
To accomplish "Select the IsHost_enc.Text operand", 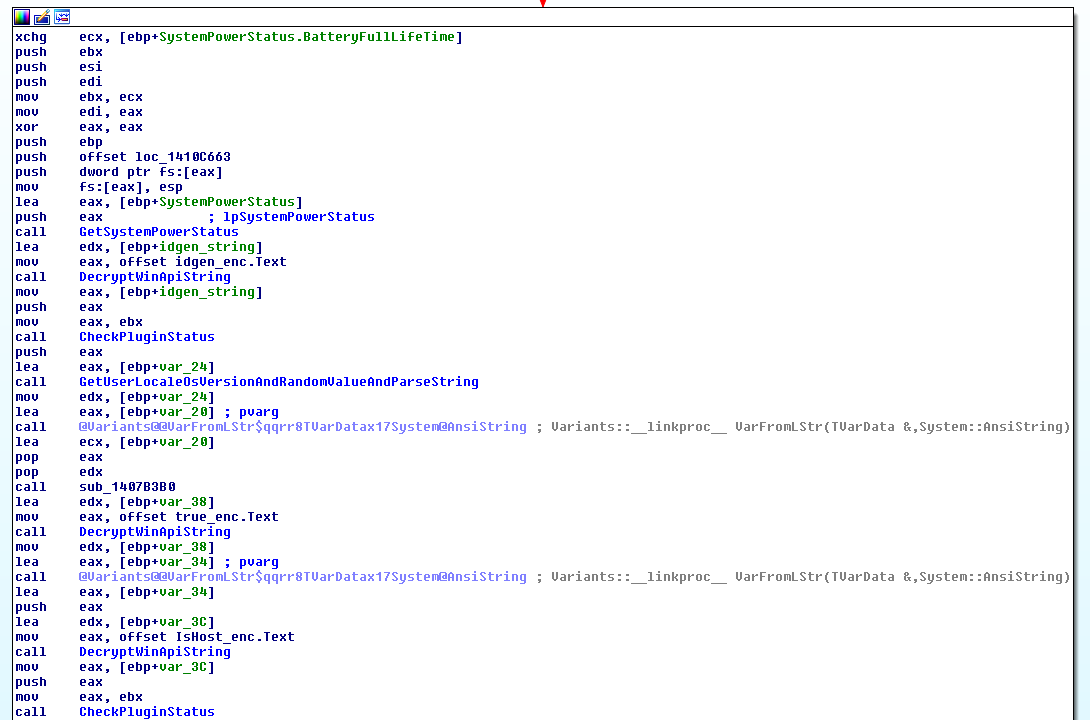I will 235,637.
